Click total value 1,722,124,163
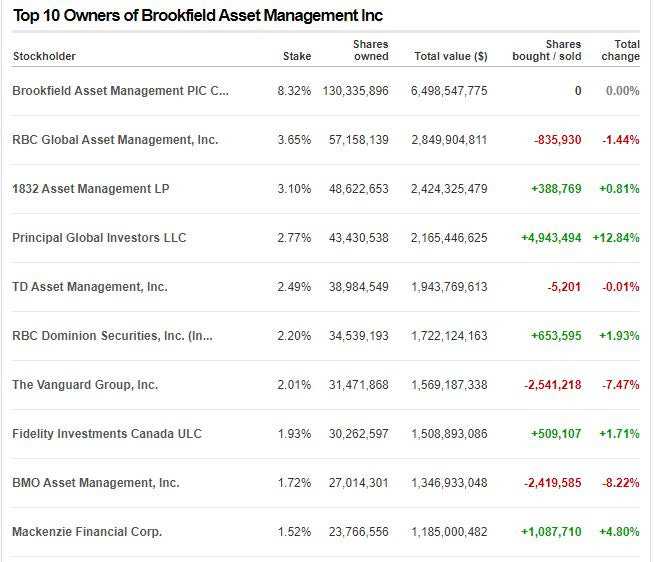This screenshot has height=562, width=654. pos(449,336)
